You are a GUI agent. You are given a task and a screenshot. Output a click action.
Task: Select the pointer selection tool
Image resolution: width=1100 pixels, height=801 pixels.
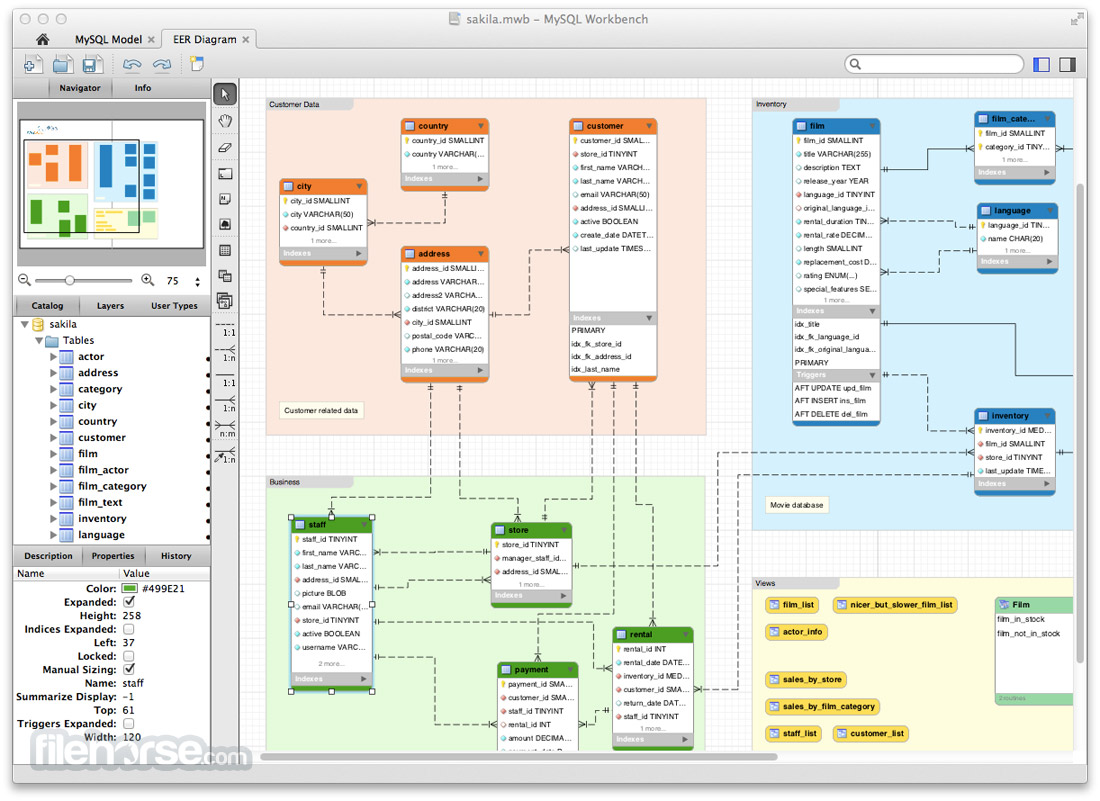(224, 94)
